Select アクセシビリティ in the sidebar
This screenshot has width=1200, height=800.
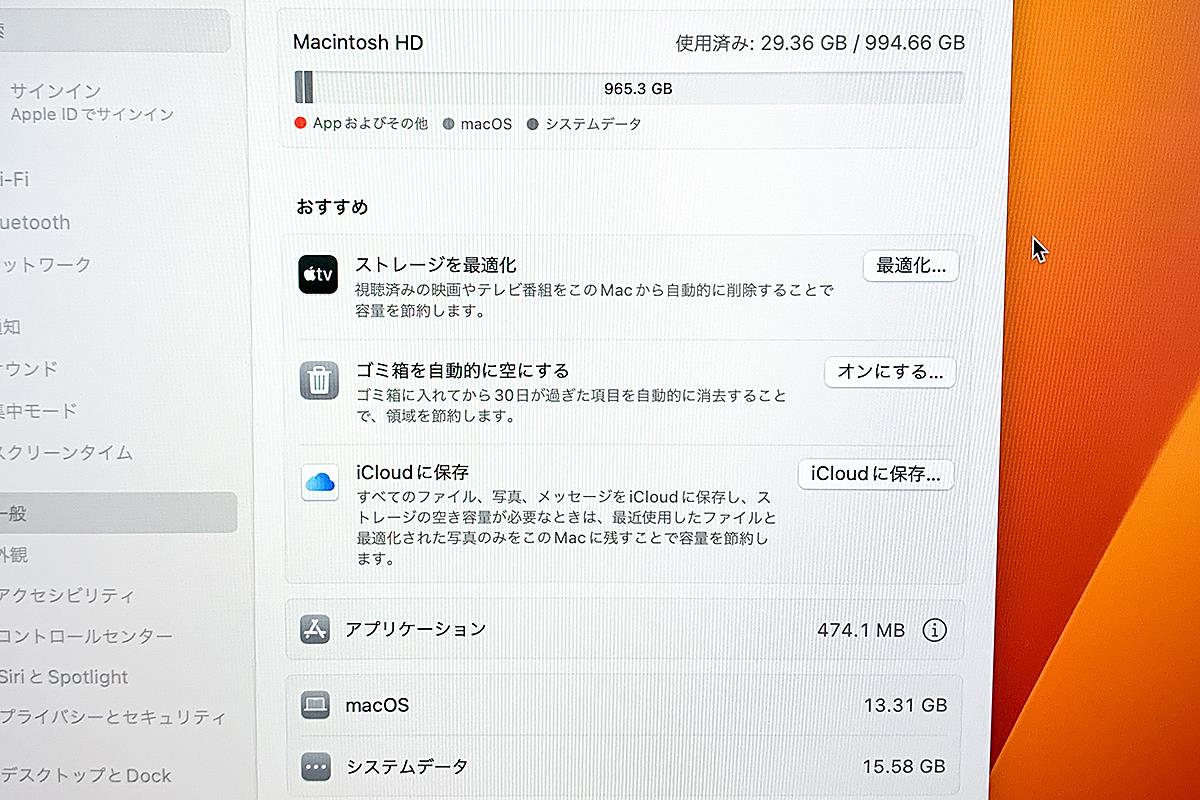(67, 596)
